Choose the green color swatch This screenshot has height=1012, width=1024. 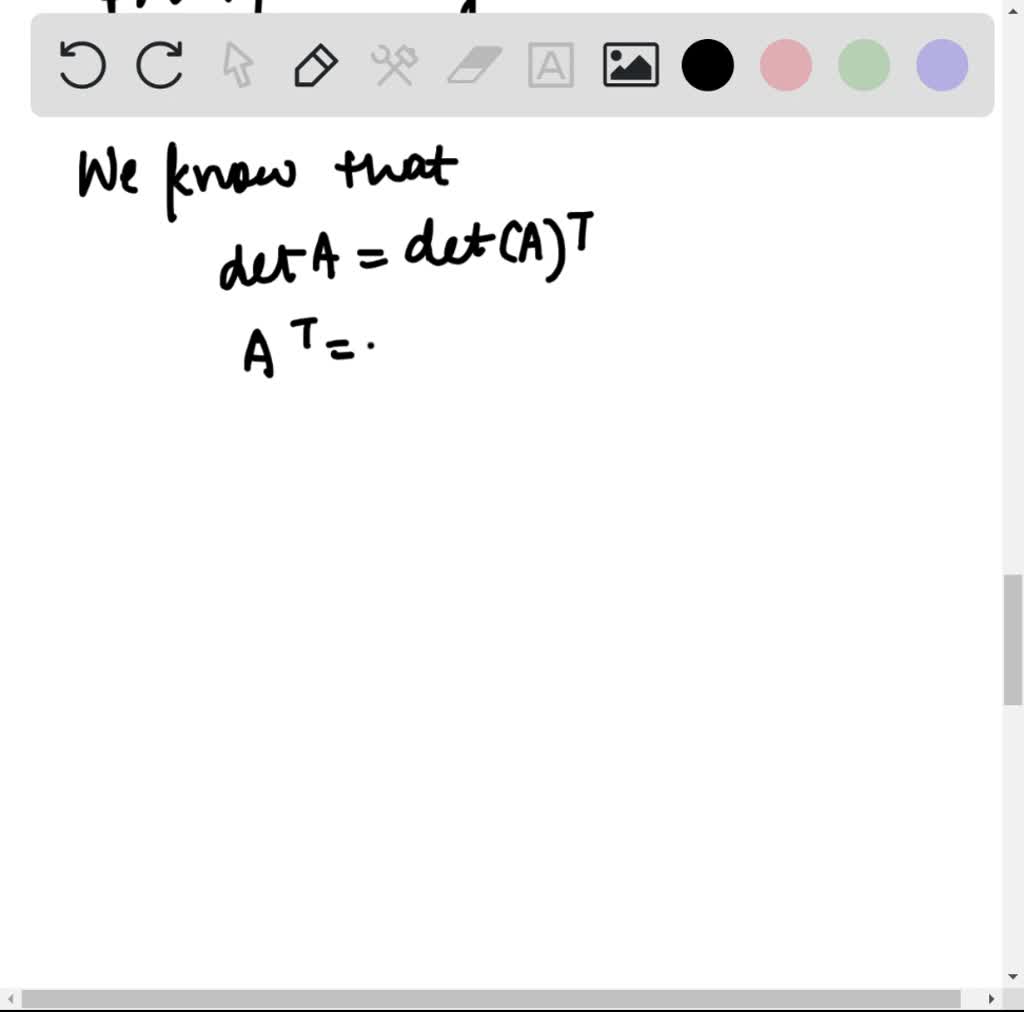[x=863, y=65]
